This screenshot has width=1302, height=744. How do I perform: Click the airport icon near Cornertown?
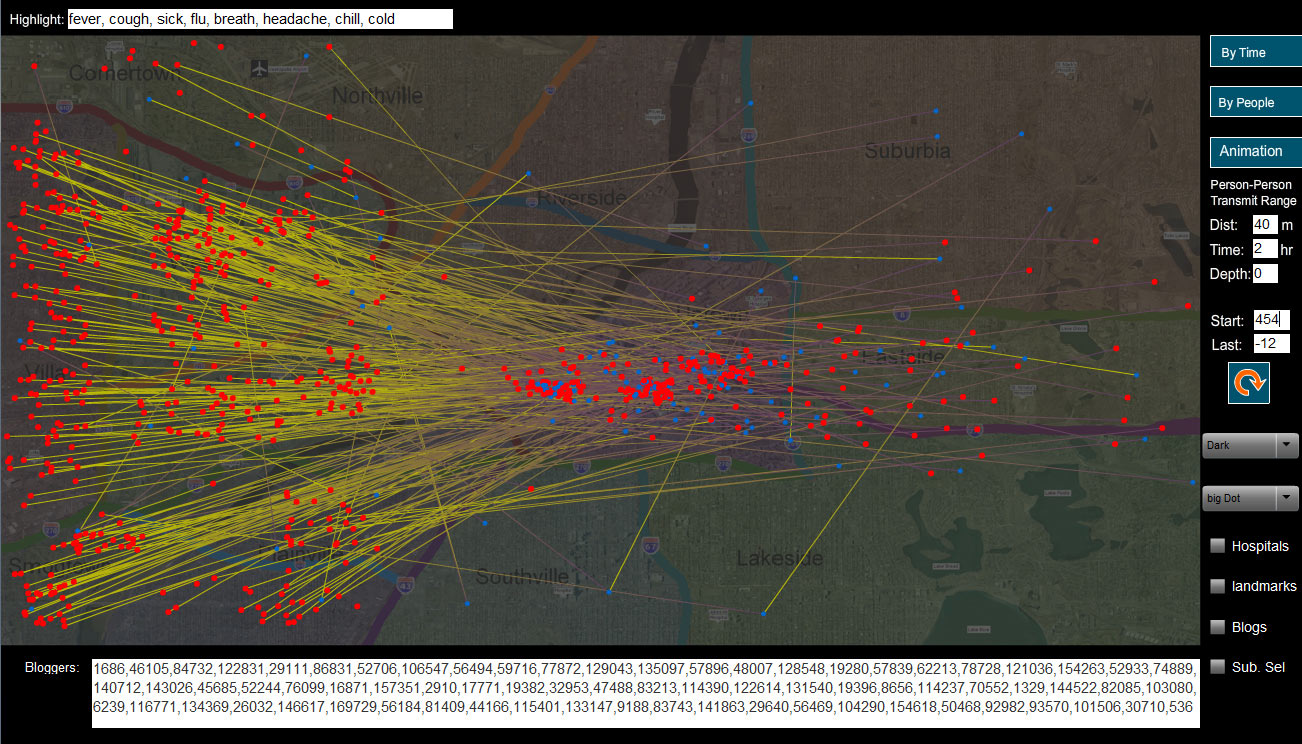tap(262, 68)
